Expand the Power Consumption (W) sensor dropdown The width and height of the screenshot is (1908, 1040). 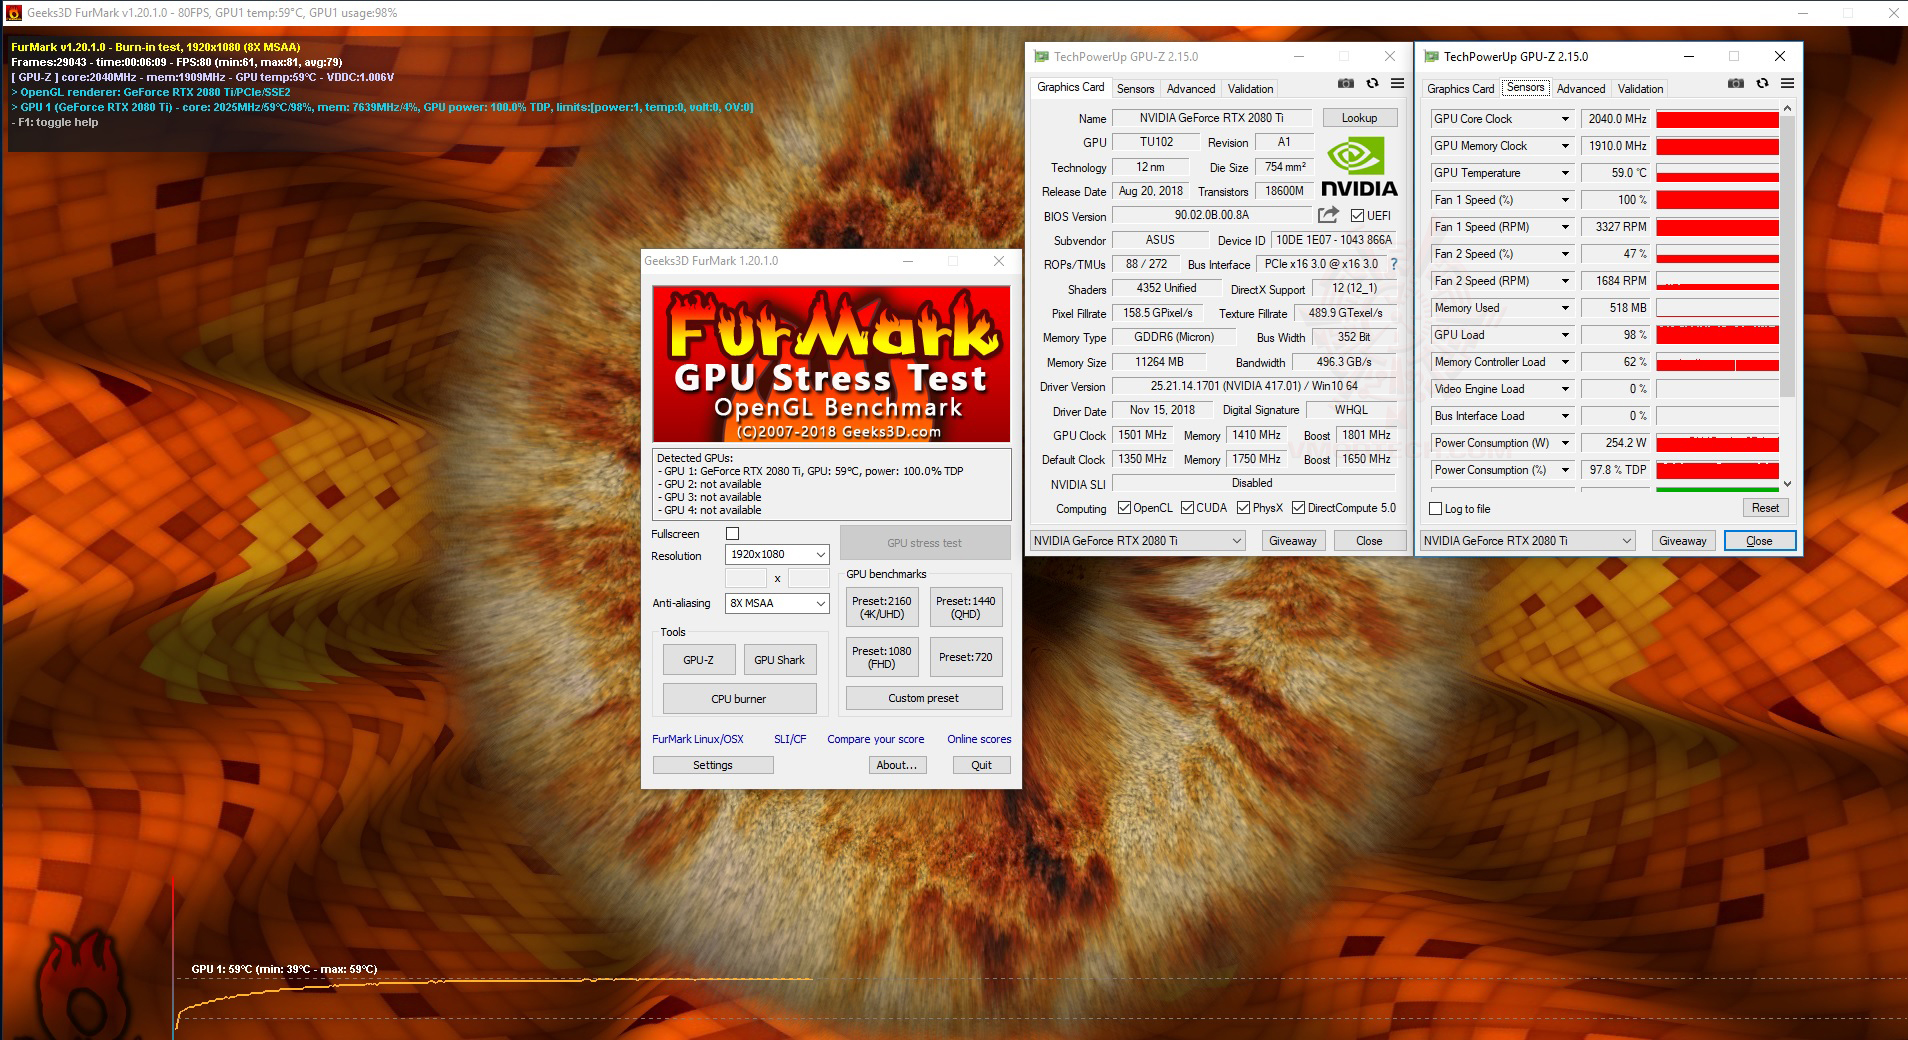(x=1565, y=443)
